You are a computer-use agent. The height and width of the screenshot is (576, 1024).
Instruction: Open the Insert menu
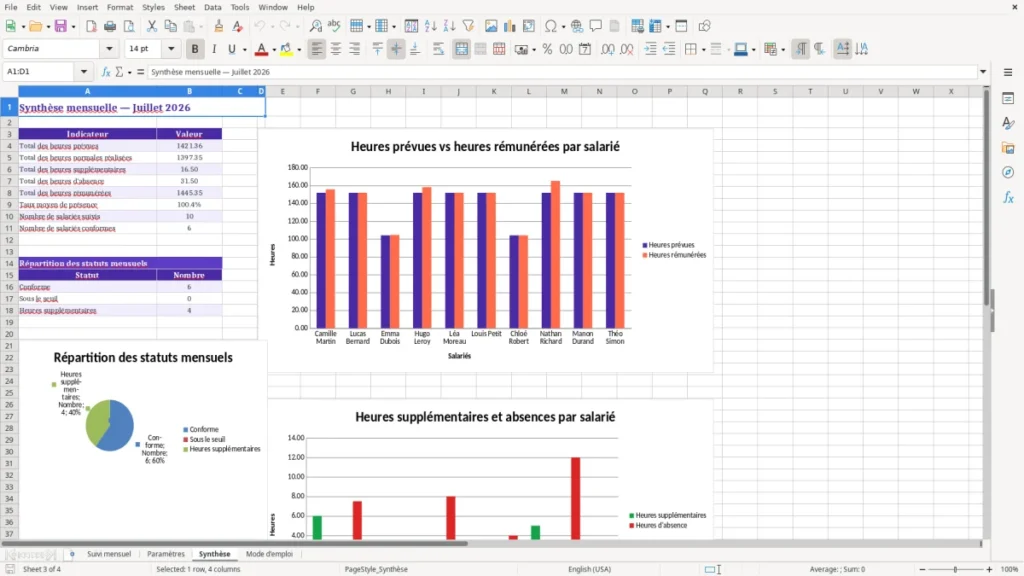click(87, 7)
